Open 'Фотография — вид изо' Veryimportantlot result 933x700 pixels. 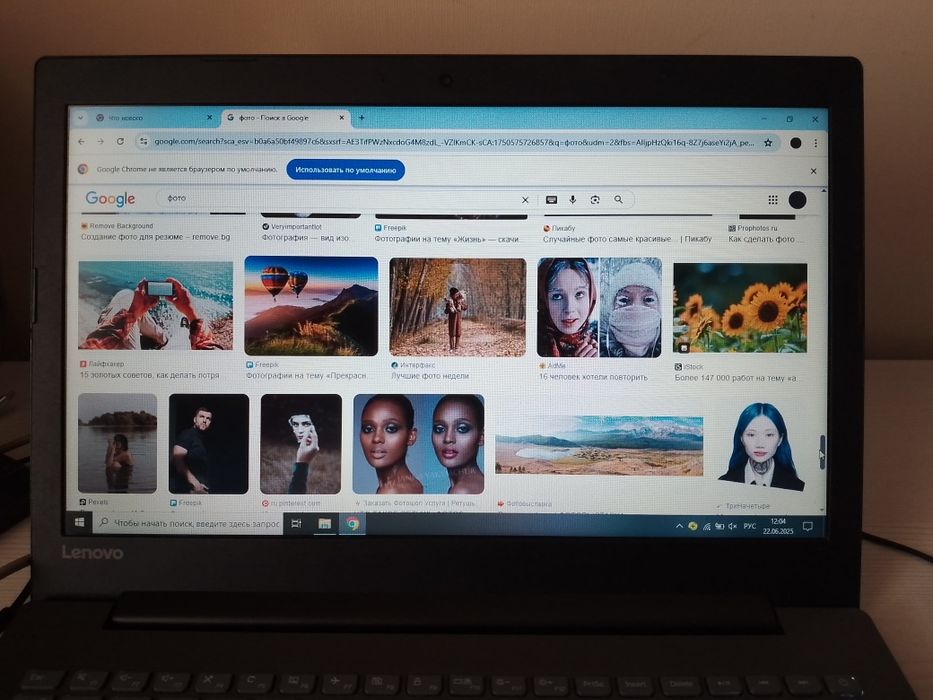click(305, 238)
